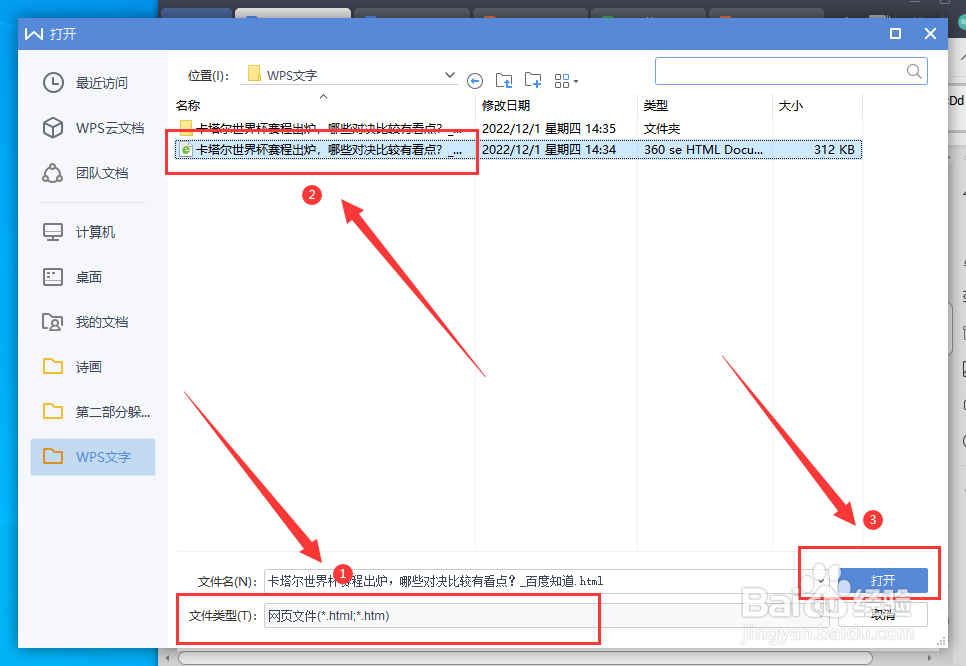Select the 卡塔尔世界杯 folder row

point(518,128)
